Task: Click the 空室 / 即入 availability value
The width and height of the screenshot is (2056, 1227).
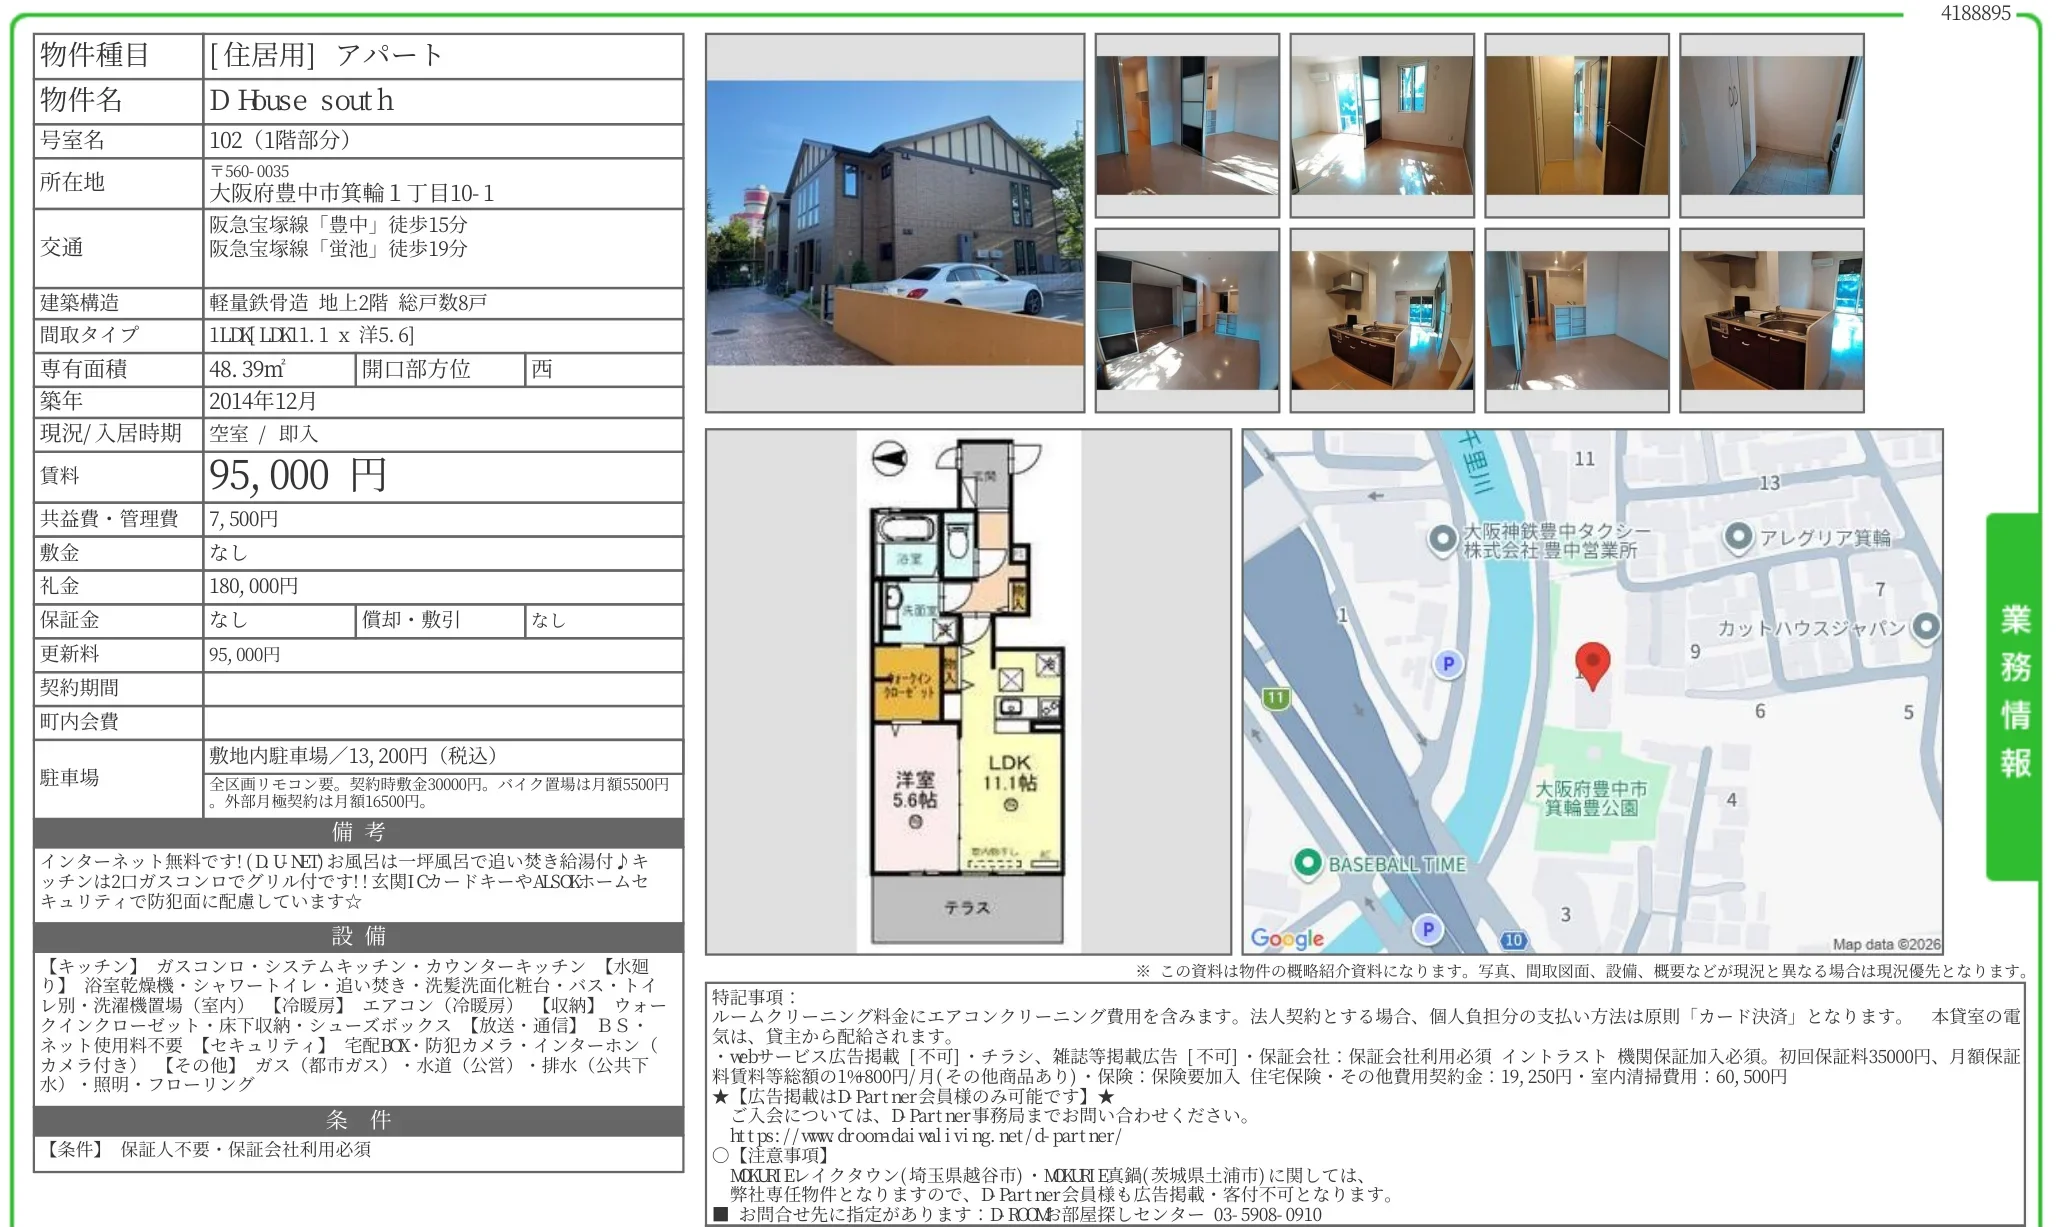Action: point(264,434)
